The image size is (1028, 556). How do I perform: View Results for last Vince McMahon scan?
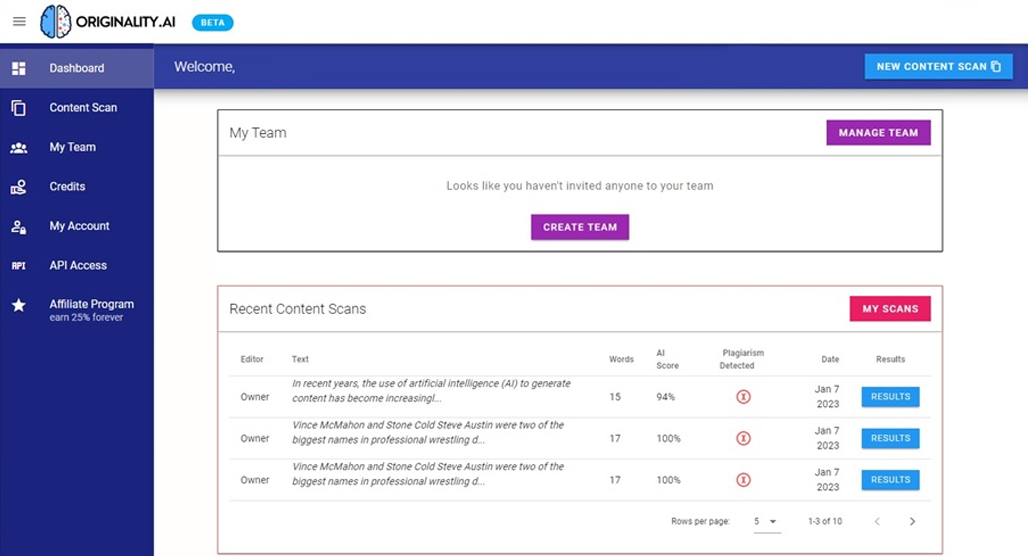pyautogui.click(x=890, y=480)
